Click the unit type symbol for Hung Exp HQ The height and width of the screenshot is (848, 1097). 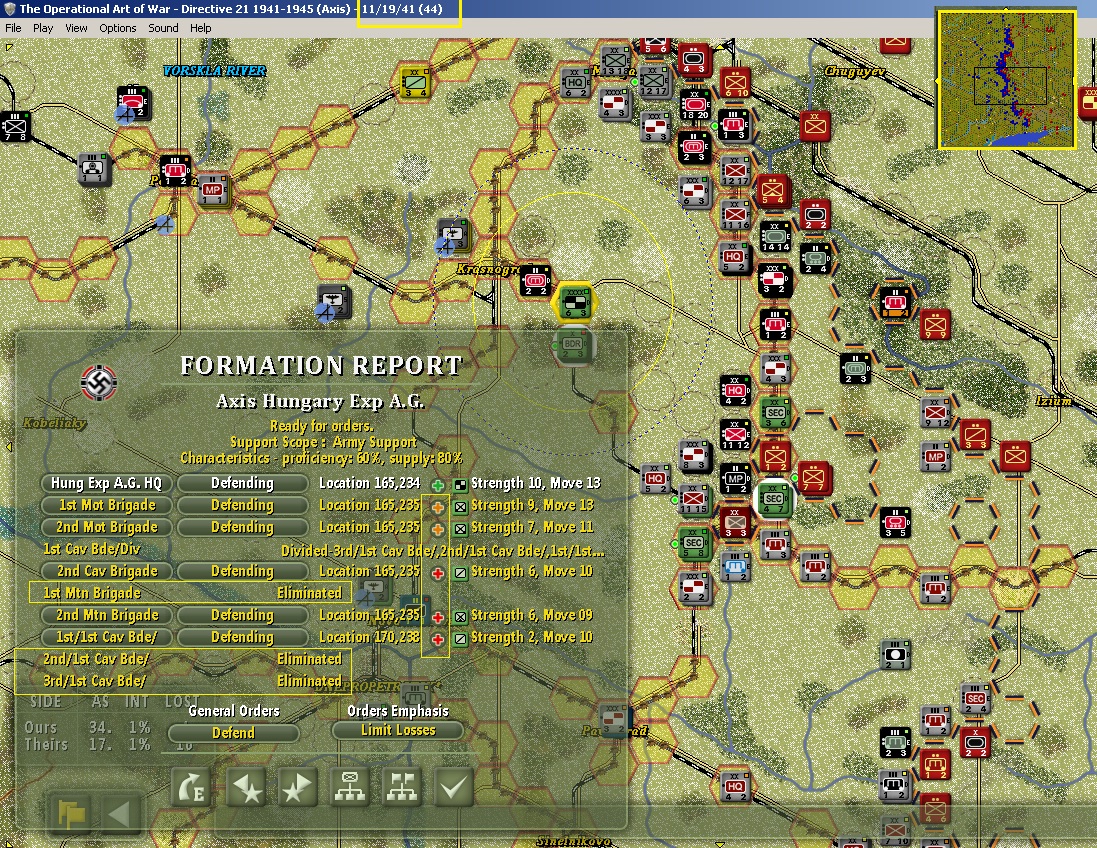460,485
